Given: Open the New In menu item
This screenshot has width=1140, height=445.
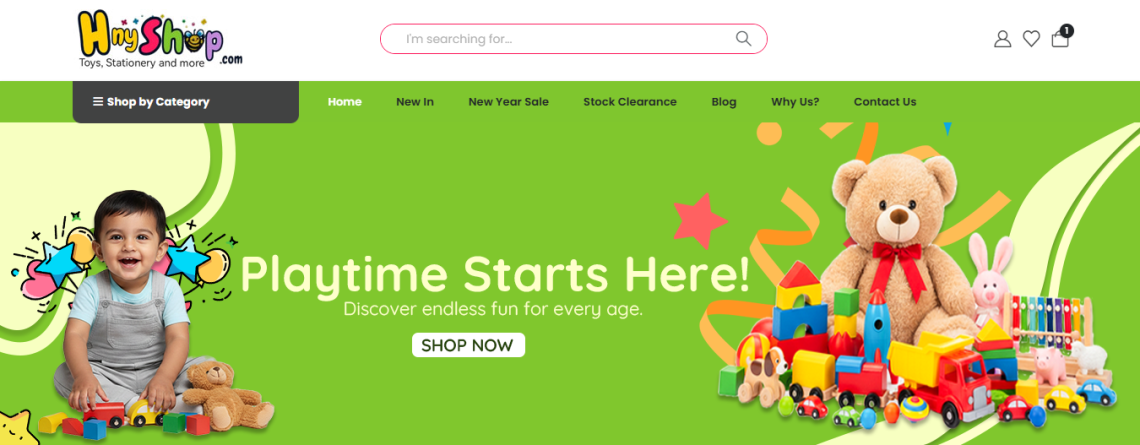Looking at the screenshot, I should [415, 102].
